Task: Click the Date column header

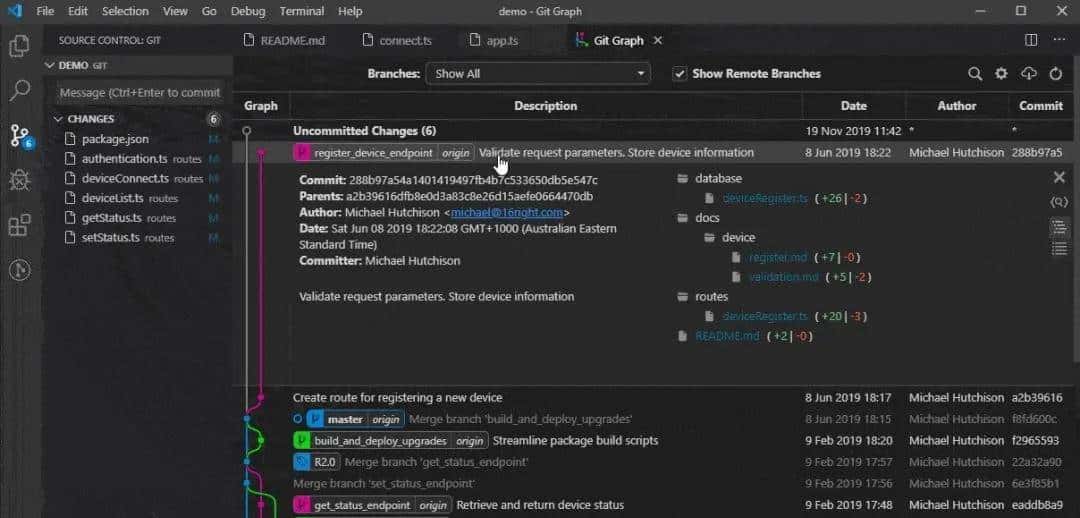Action: (853, 106)
